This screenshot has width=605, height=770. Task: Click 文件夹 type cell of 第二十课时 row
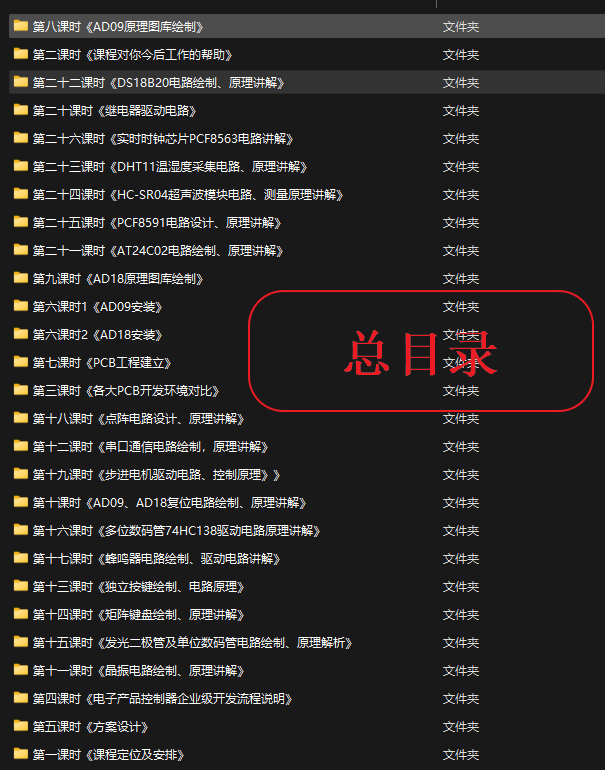coord(461,110)
